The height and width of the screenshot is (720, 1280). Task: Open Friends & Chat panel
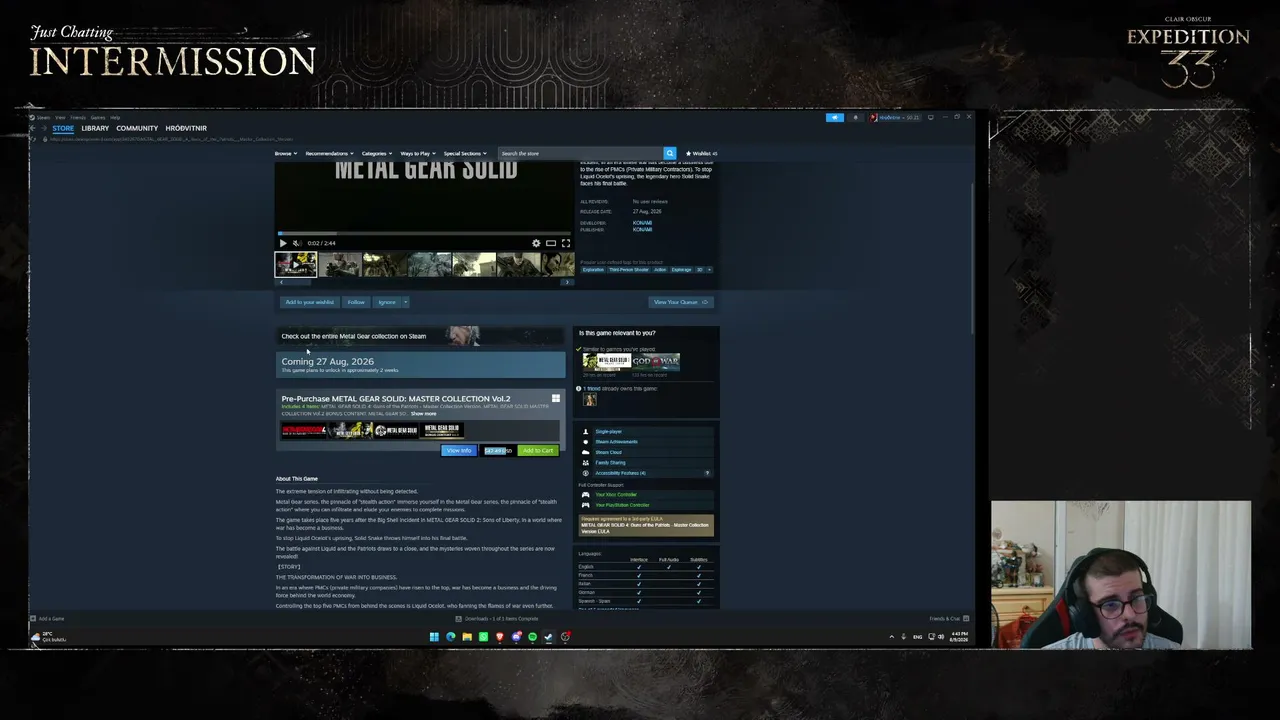948,619
